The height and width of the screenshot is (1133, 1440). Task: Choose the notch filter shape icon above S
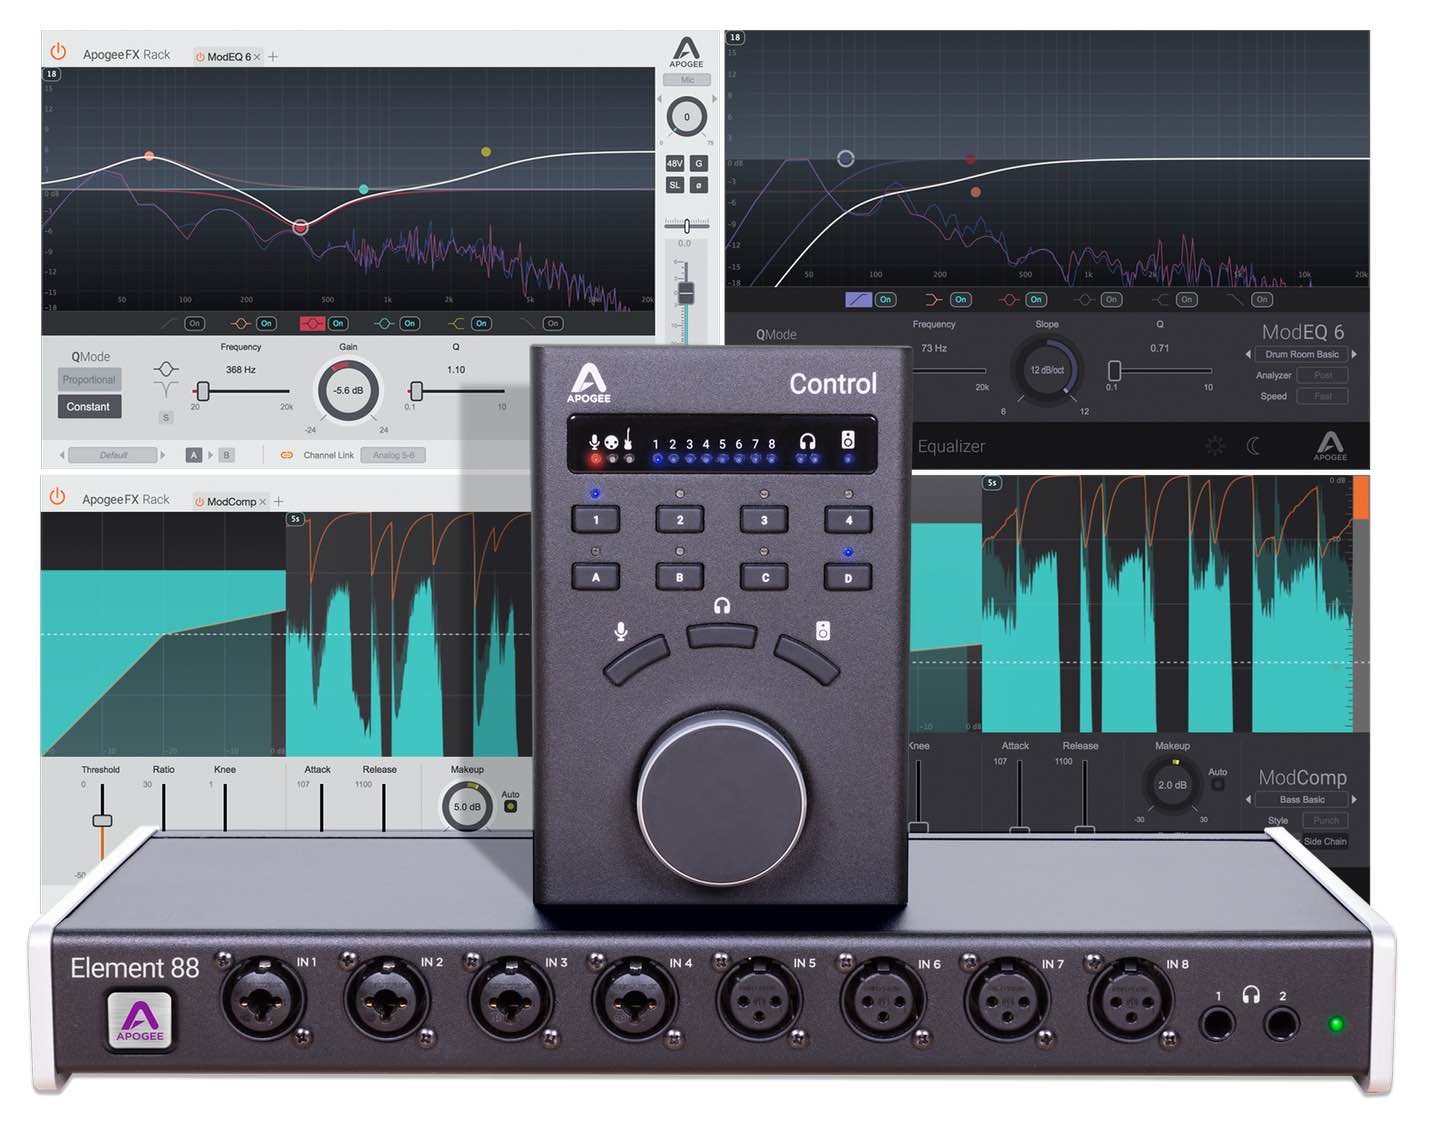pos(167,390)
